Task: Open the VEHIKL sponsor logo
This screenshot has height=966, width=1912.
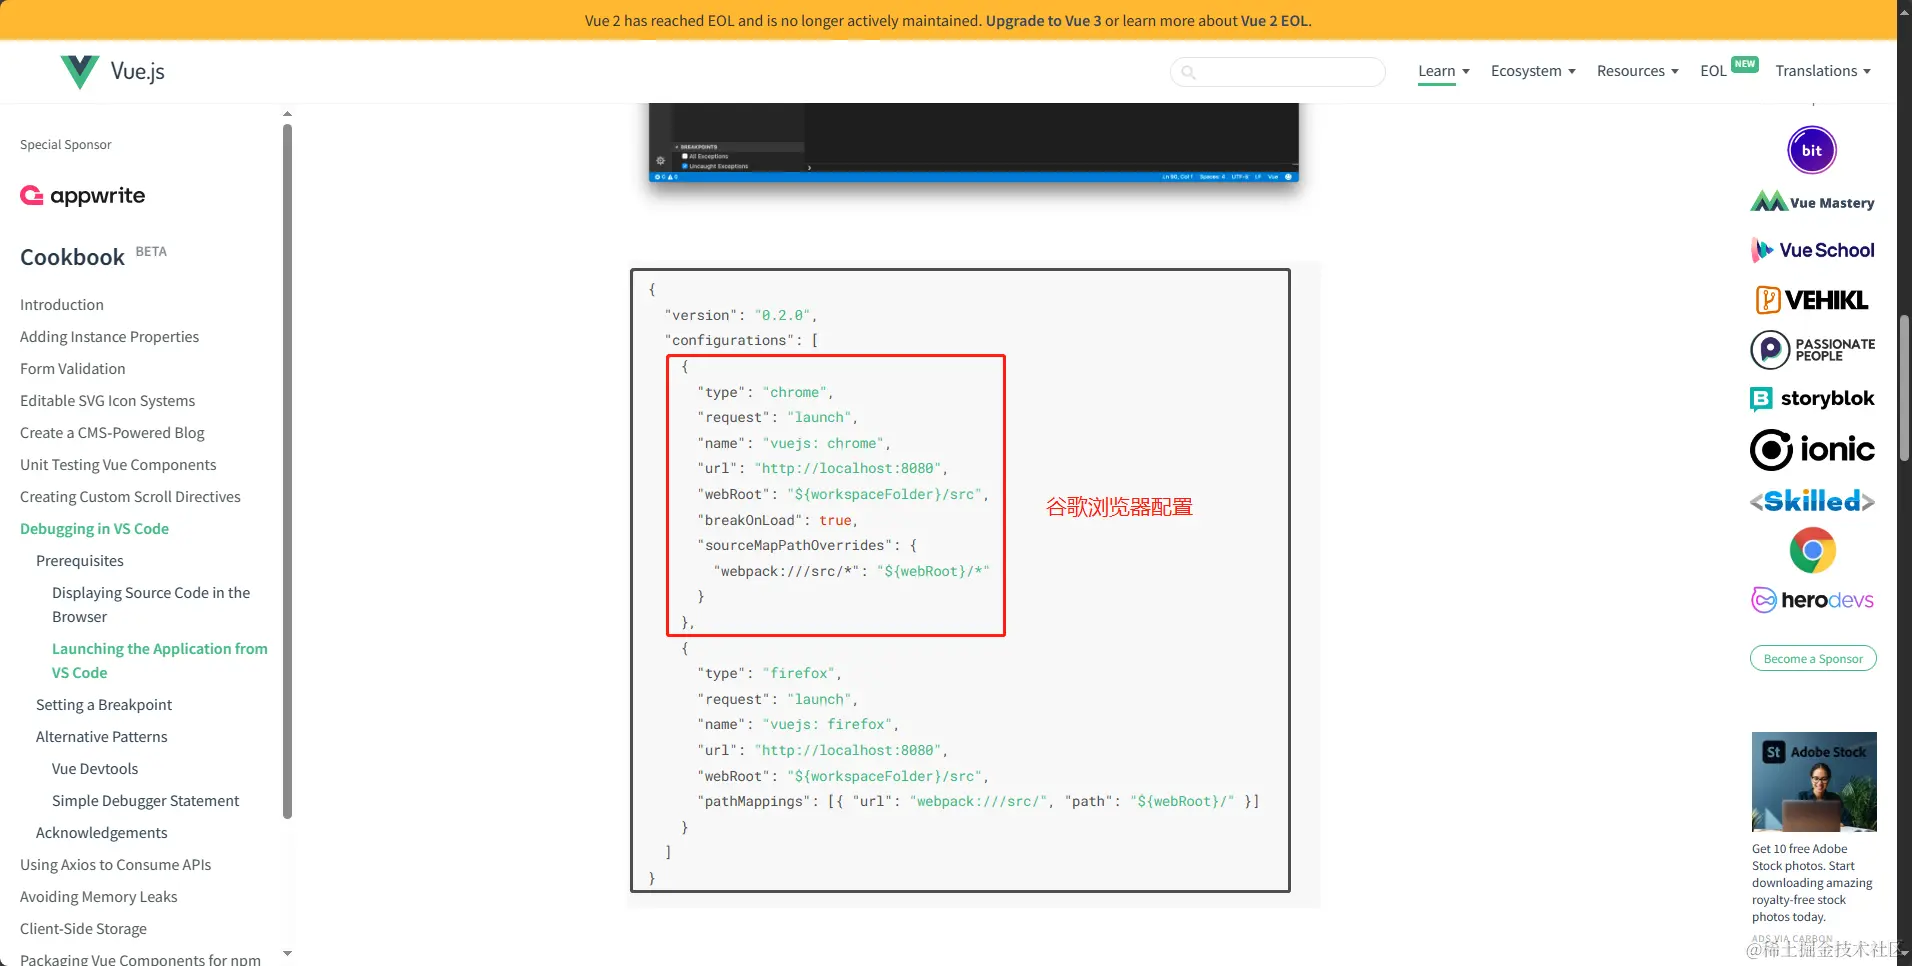Action: [x=1812, y=300]
